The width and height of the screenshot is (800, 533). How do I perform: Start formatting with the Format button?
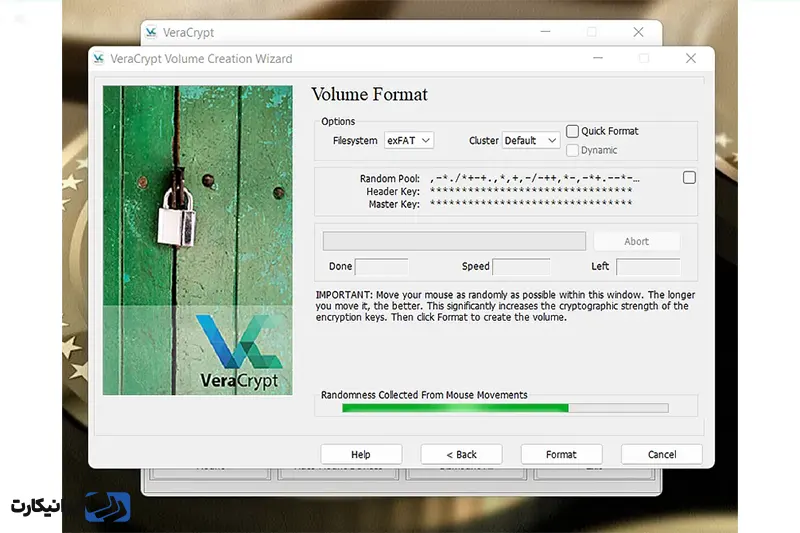pyautogui.click(x=561, y=454)
